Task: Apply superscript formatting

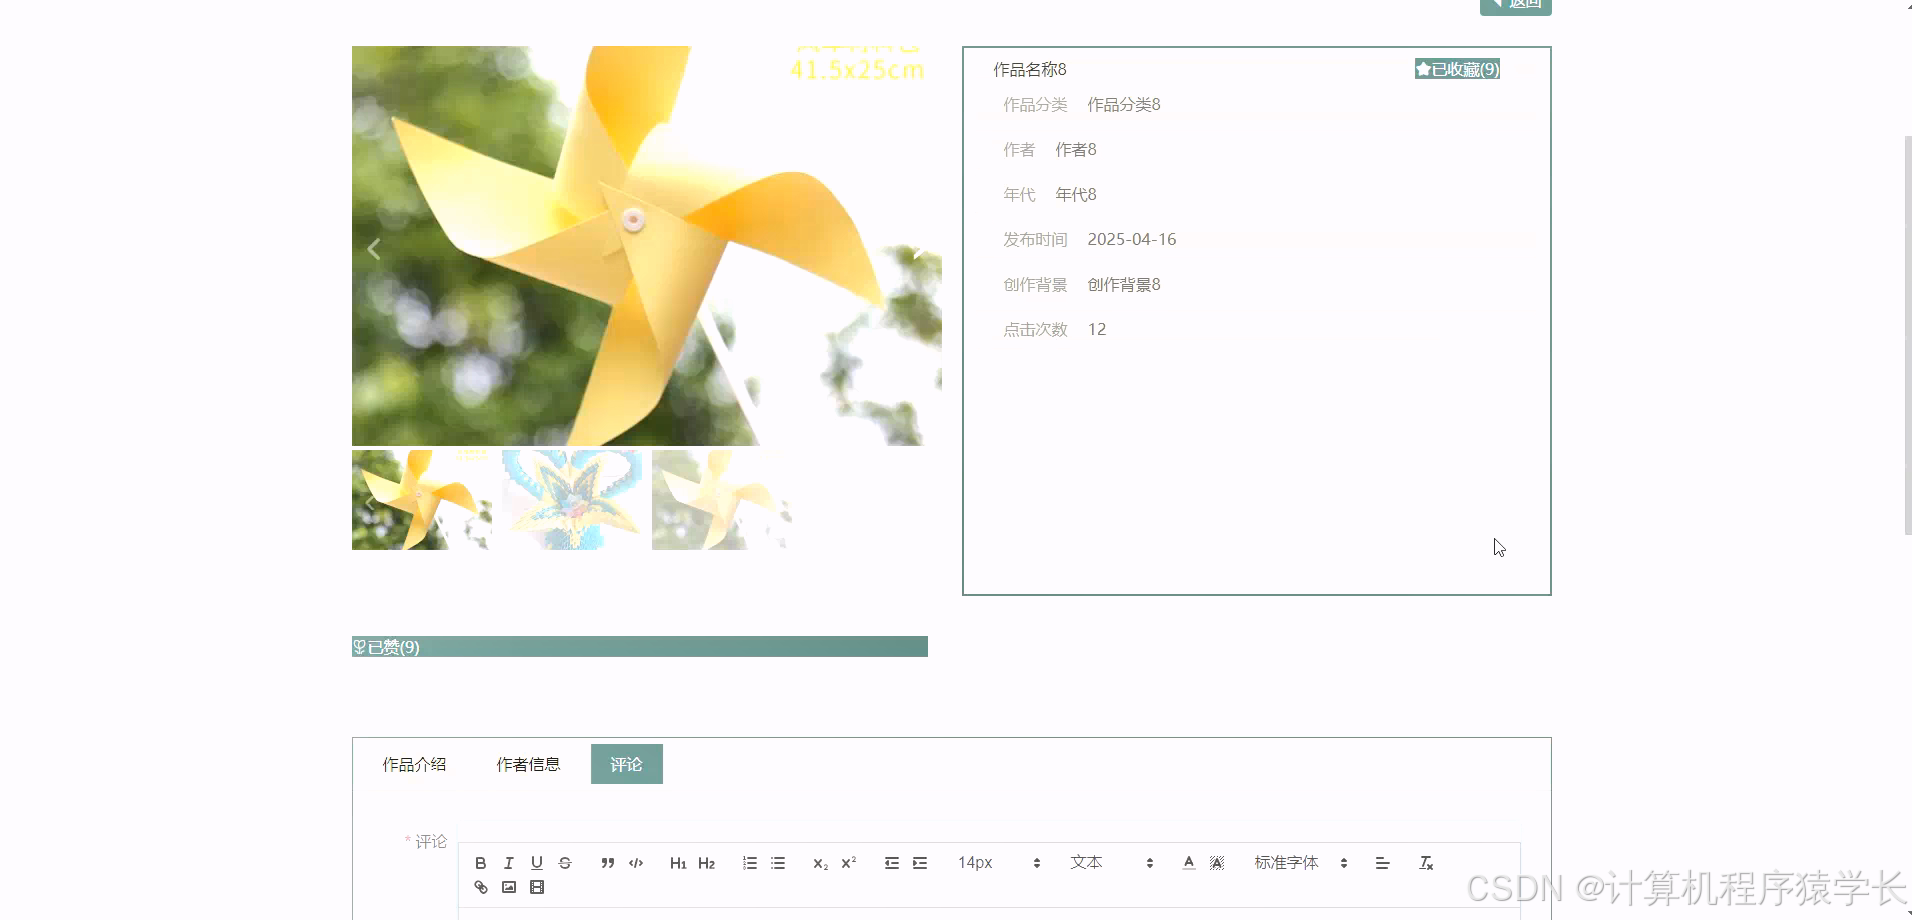Action: coord(849,863)
